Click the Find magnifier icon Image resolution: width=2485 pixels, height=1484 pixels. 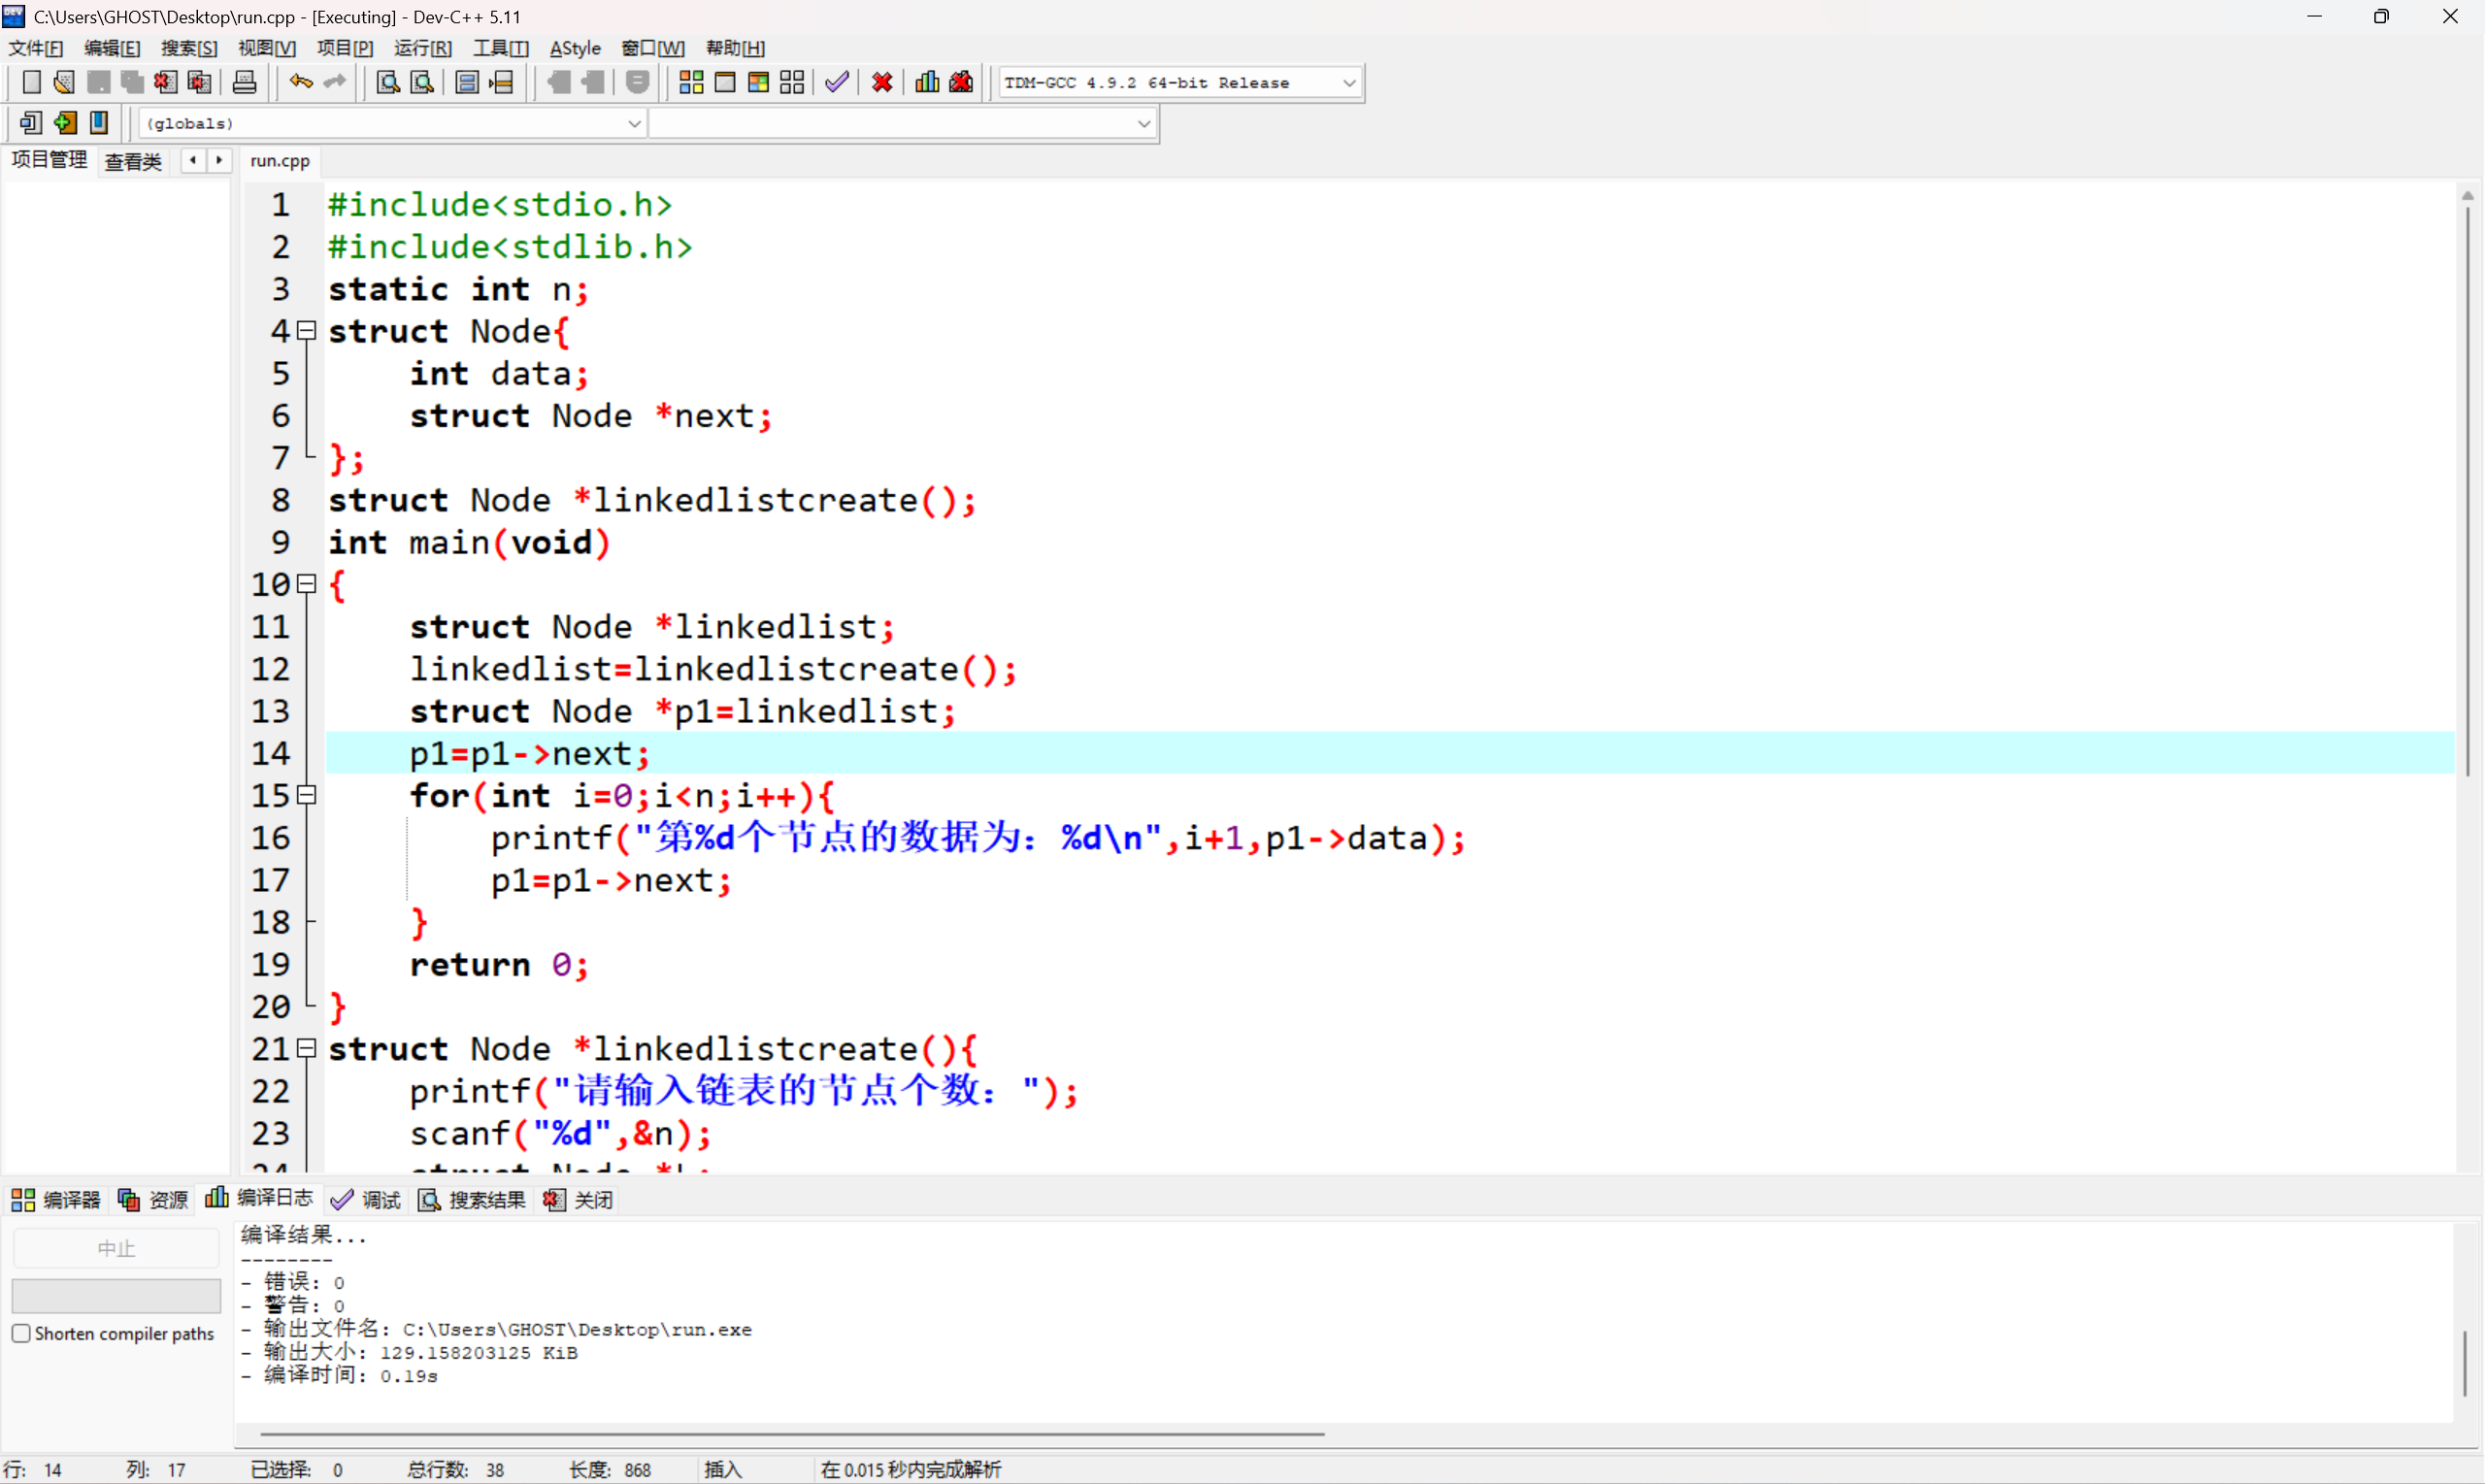pos(387,82)
